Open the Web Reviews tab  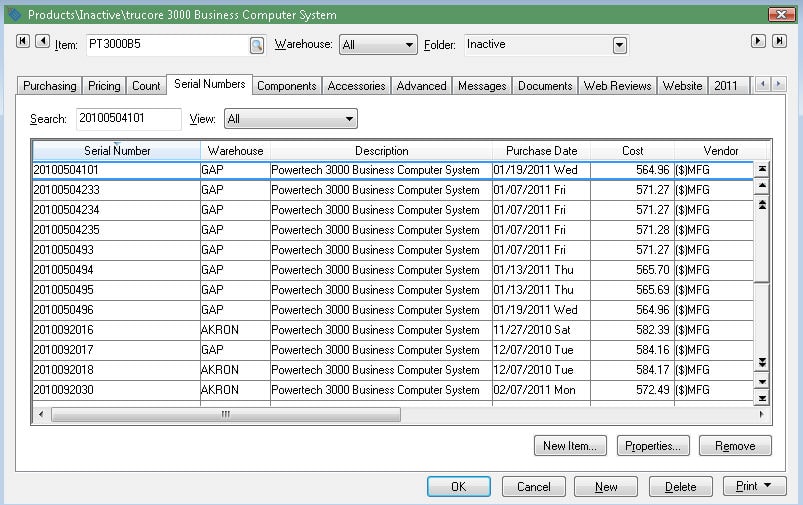pos(617,86)
